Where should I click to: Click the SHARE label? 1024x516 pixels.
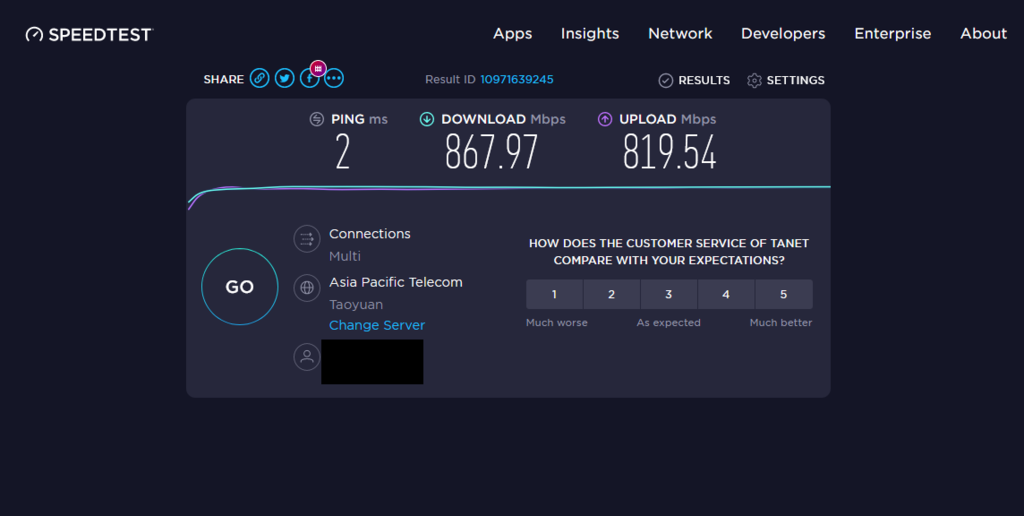point(223,79)
